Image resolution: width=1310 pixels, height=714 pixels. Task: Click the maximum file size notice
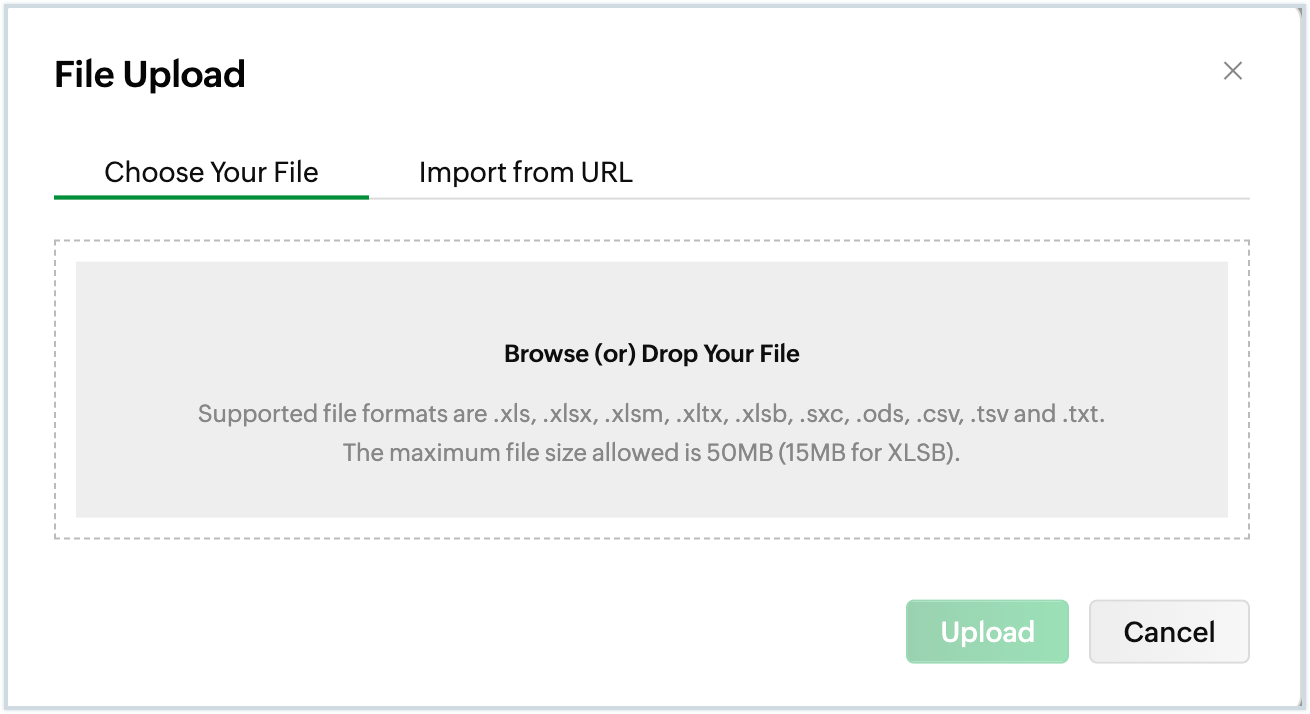(x=651, y=452)
